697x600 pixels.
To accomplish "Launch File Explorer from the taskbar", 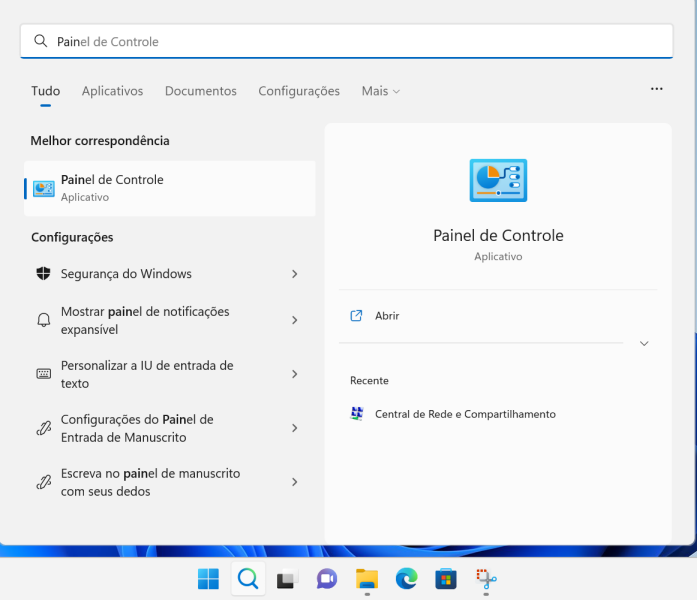I will coord(366,578).
